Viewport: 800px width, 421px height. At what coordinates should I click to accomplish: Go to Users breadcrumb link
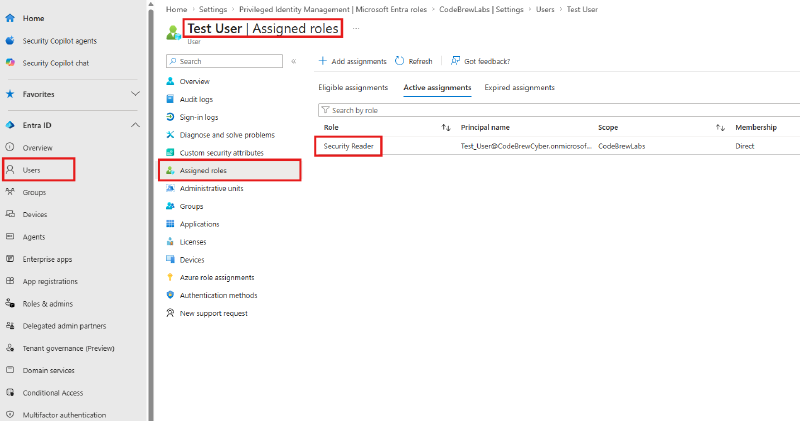(x=545, y=9)
